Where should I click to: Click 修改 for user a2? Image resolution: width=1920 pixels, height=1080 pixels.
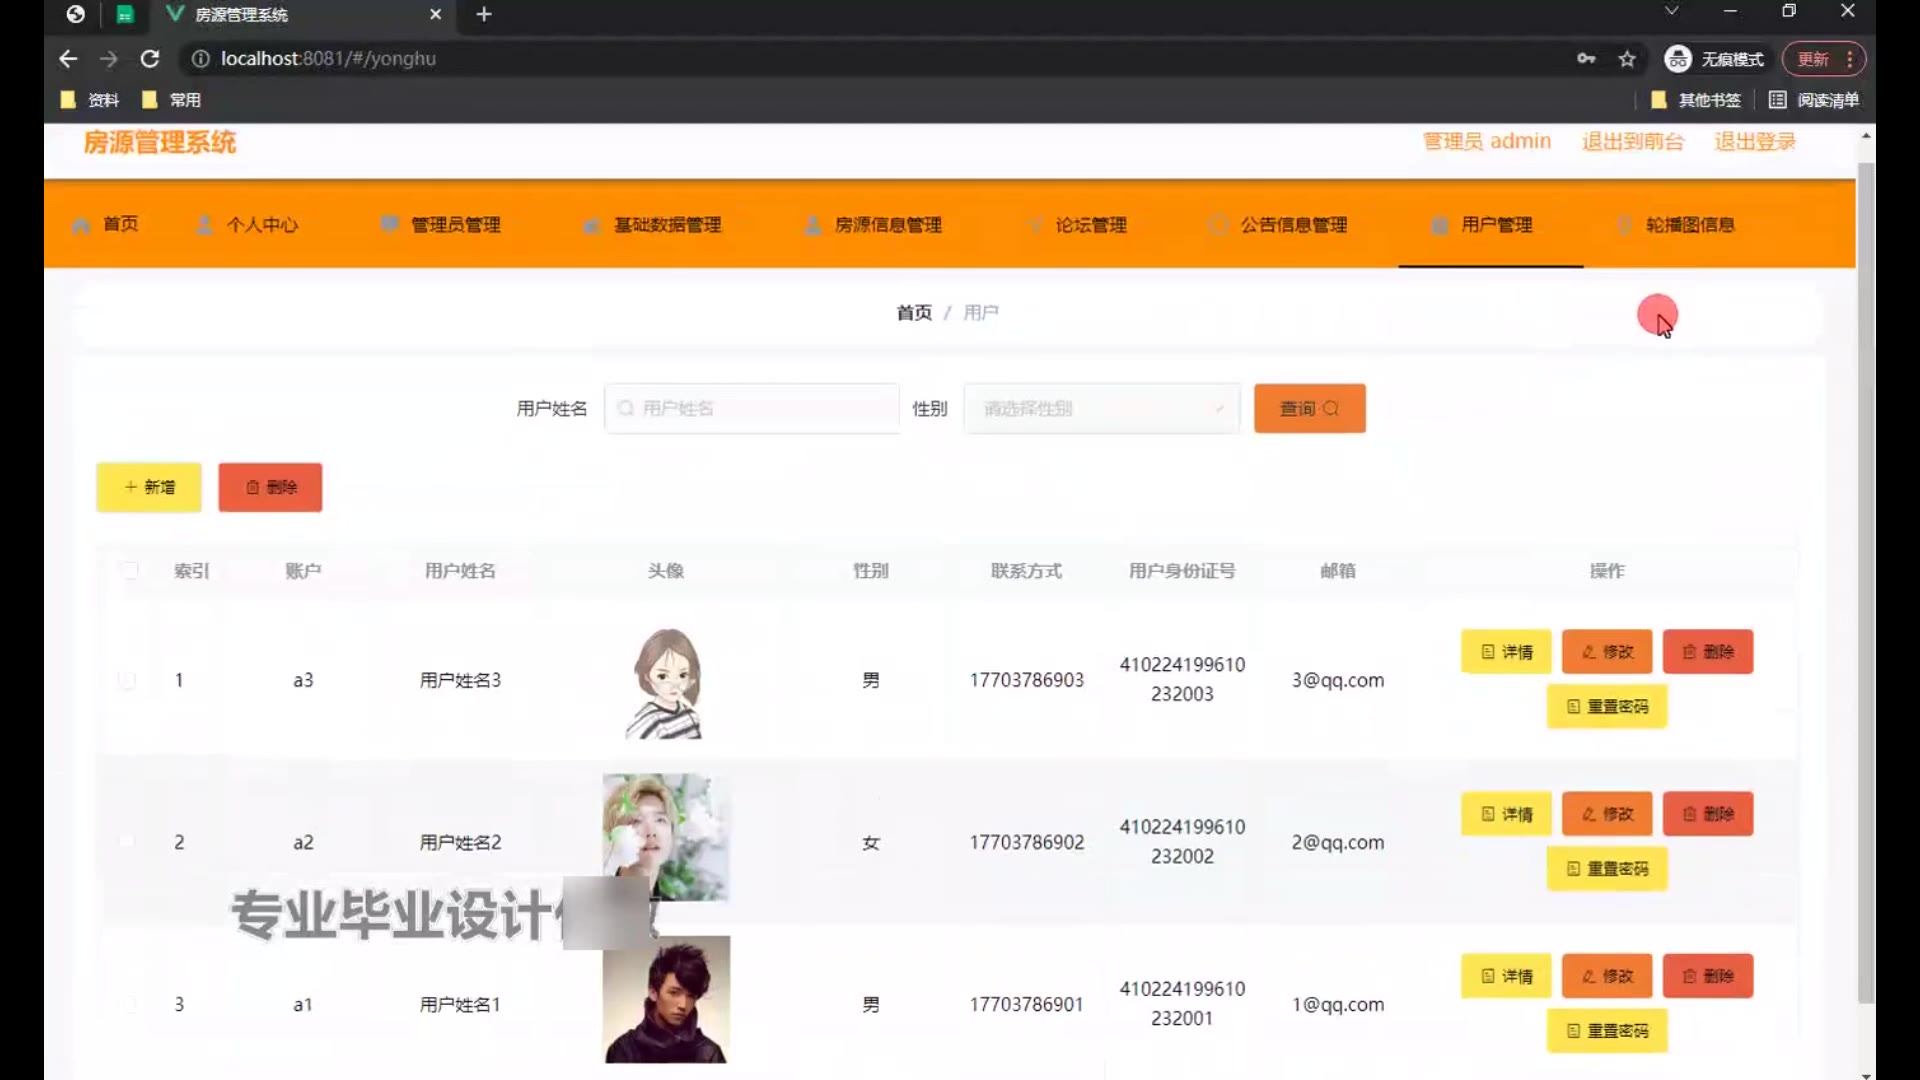(x=1607, y=814)
